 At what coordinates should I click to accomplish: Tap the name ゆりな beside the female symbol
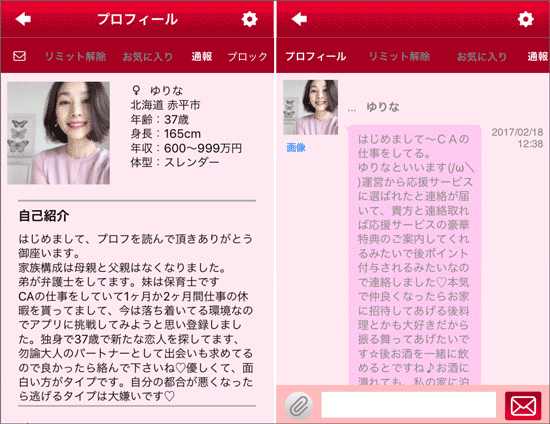coord(167,90)
